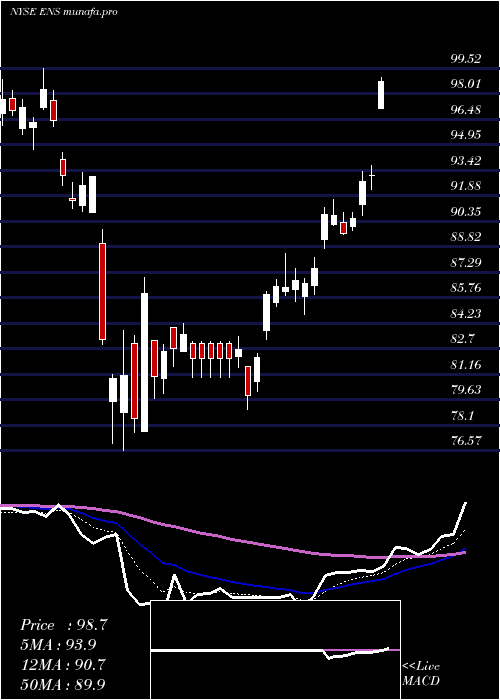This screenshot has height=700, width=500.
Task: Click the 12MA : 90.7 readout
Action: (63, 664)
